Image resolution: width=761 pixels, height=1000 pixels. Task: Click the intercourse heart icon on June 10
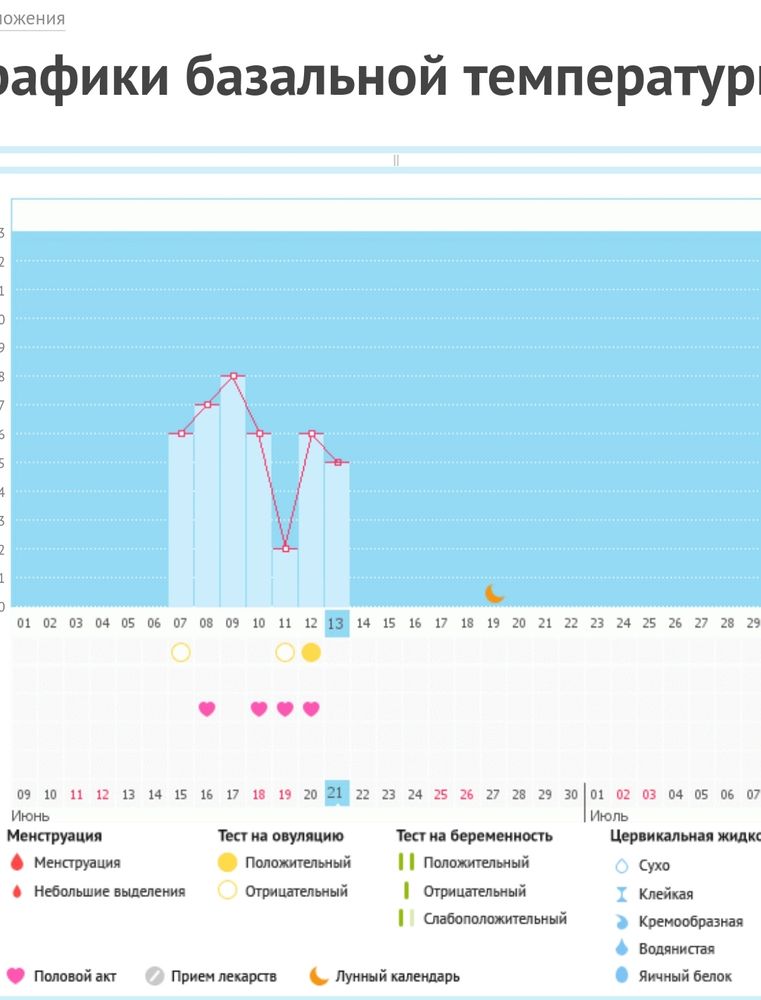259,709
